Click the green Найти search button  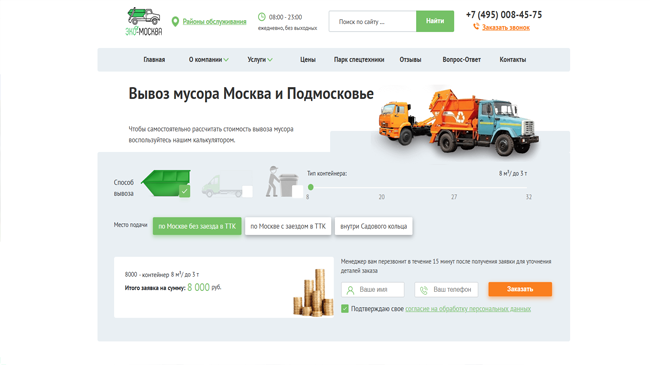pos(435,21)
